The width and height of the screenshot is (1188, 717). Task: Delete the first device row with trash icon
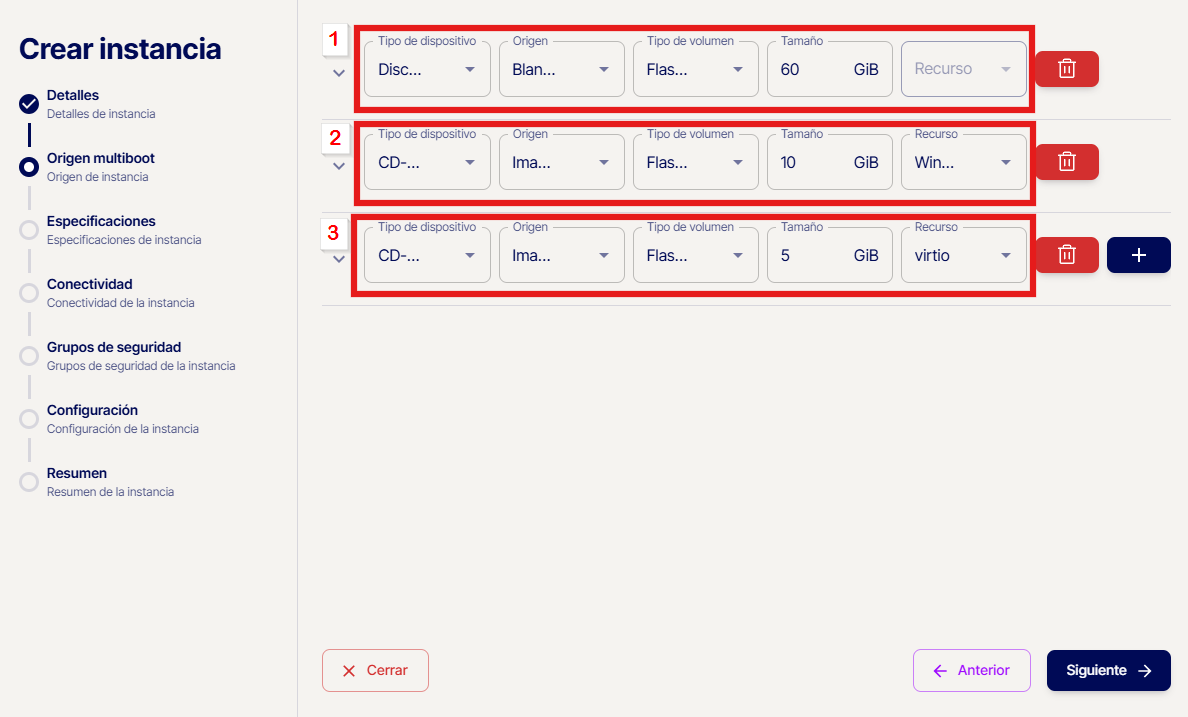click(x=1066, y=69)
